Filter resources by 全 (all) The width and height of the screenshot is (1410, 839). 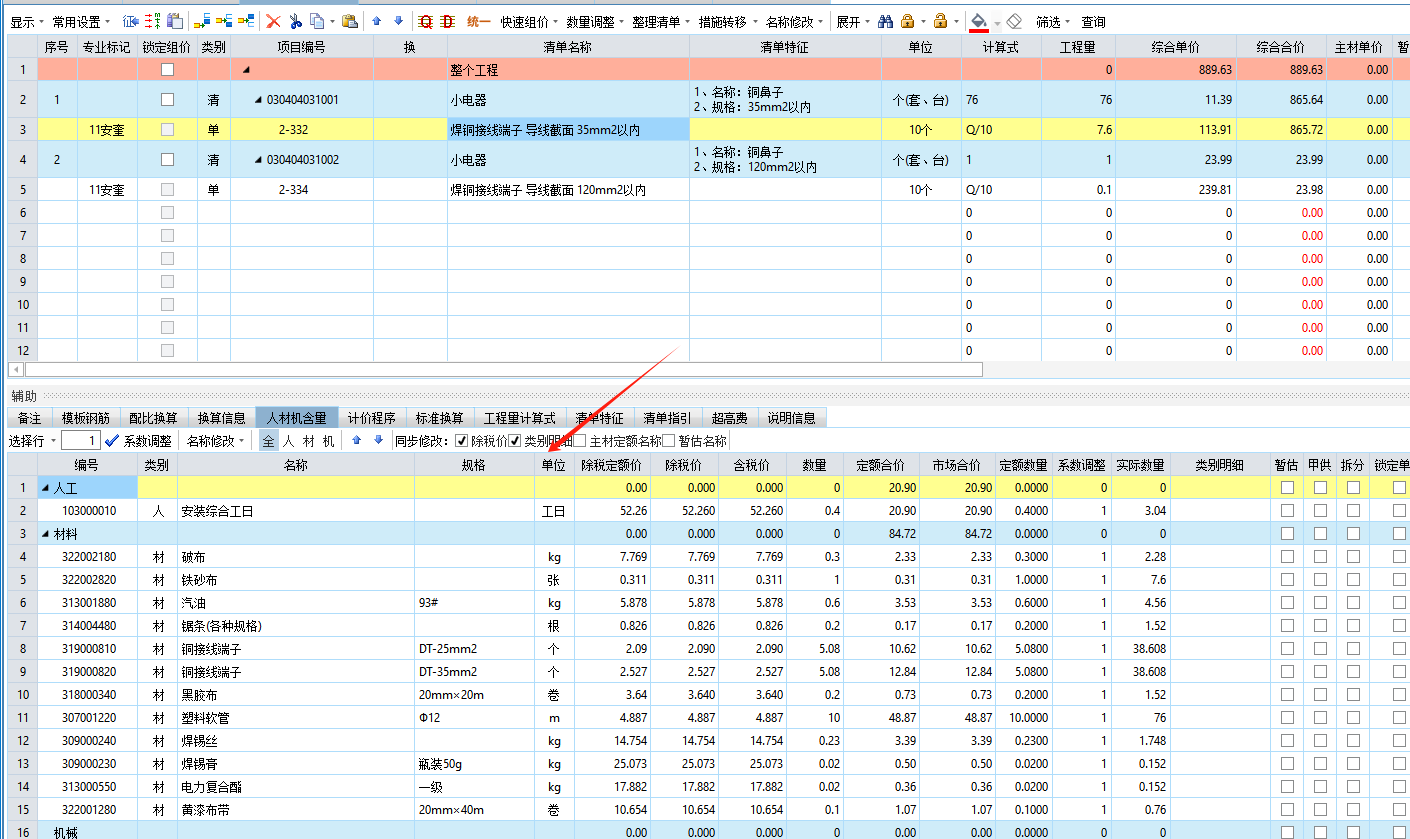tap(268, 441)
